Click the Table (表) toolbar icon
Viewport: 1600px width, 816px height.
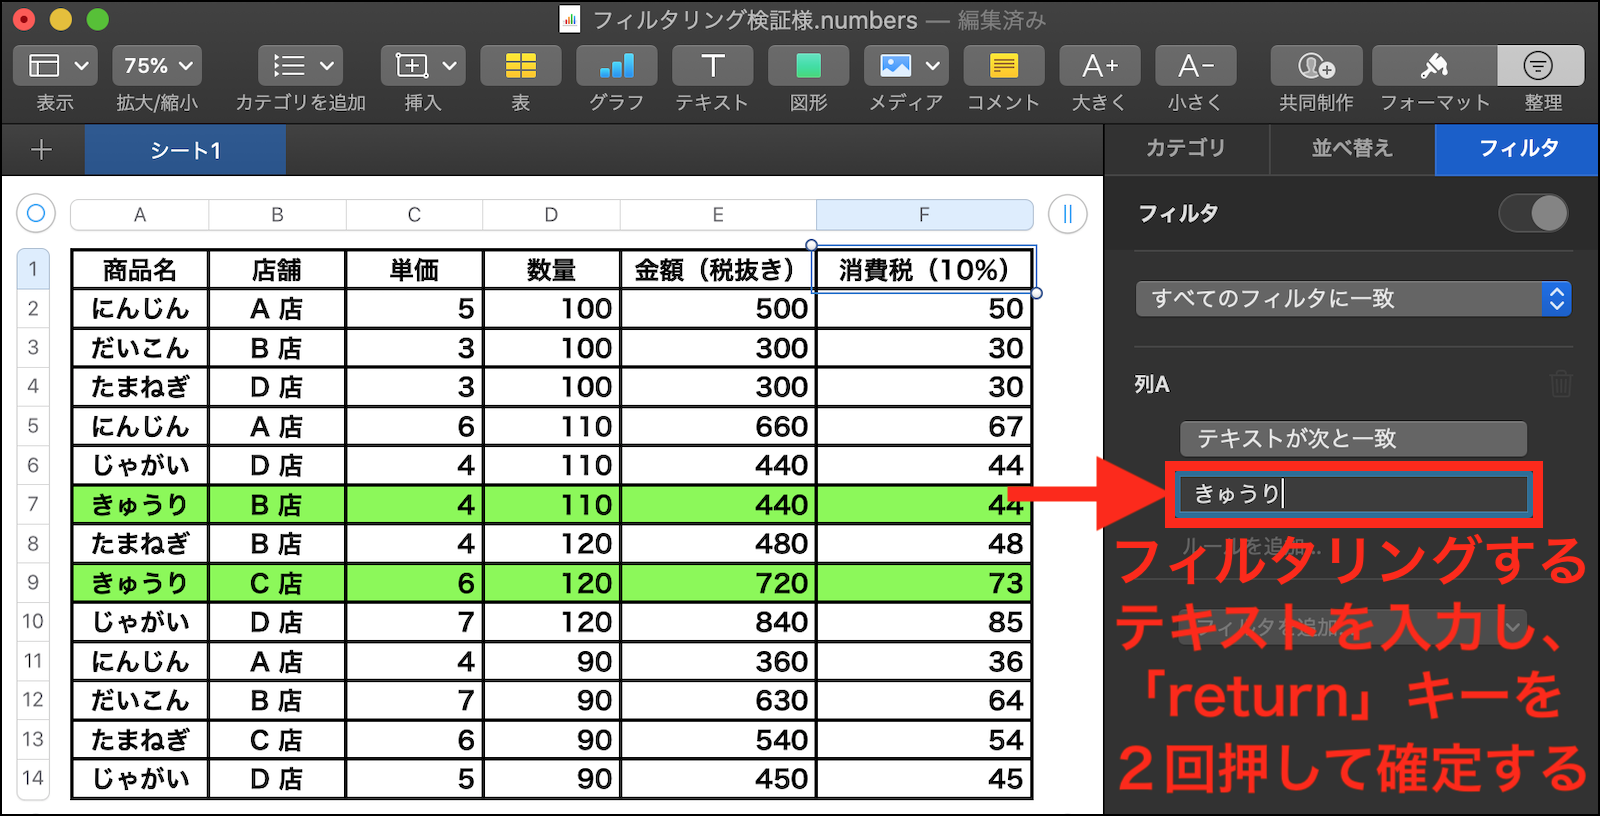click(520, 66)
